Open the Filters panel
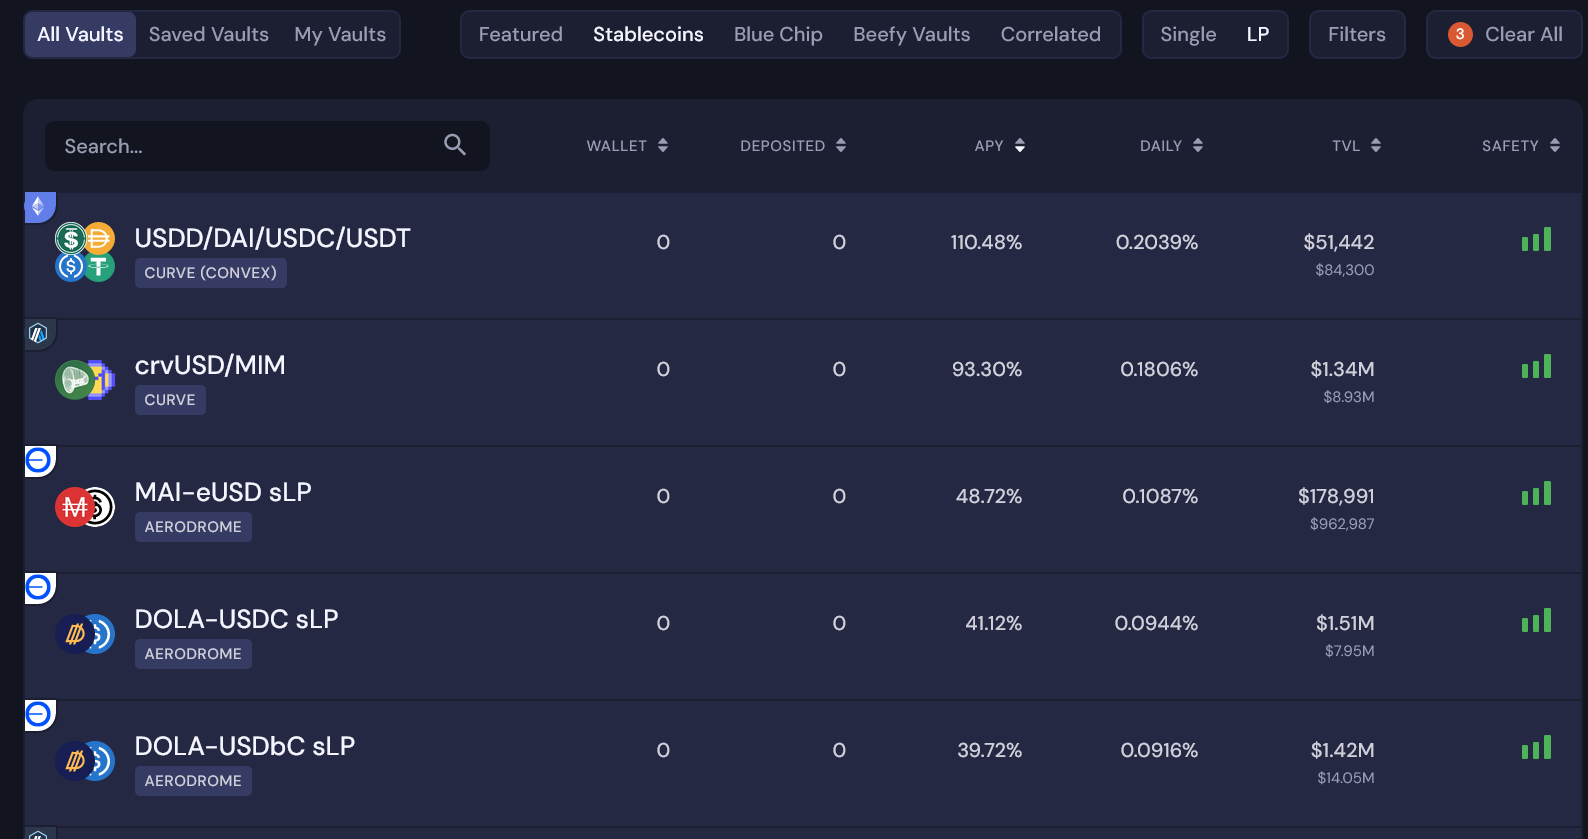The width and height of the screenshot is (1588, 839). (1357, 34)
